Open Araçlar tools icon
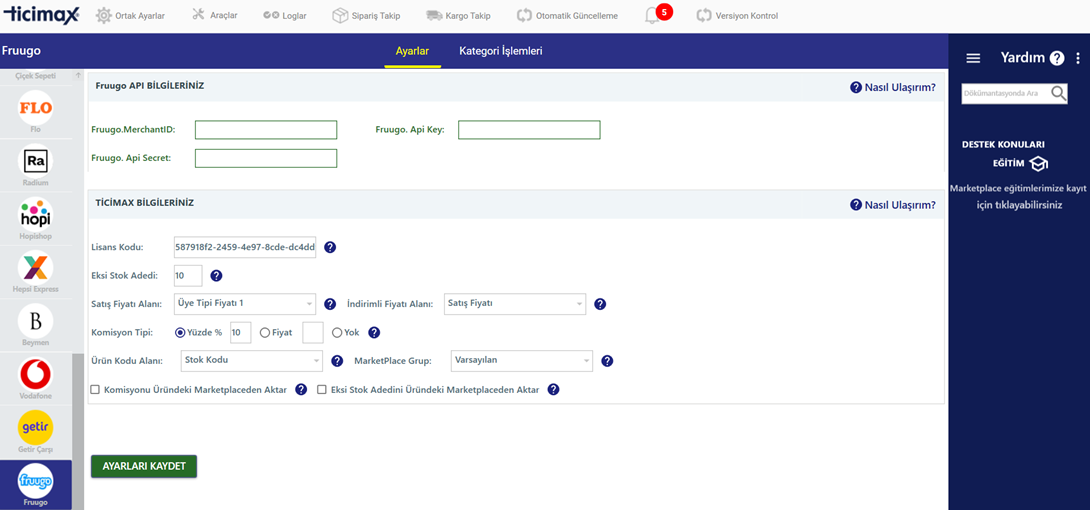Viewport: 1090px width, 510px height. point(198,15)
